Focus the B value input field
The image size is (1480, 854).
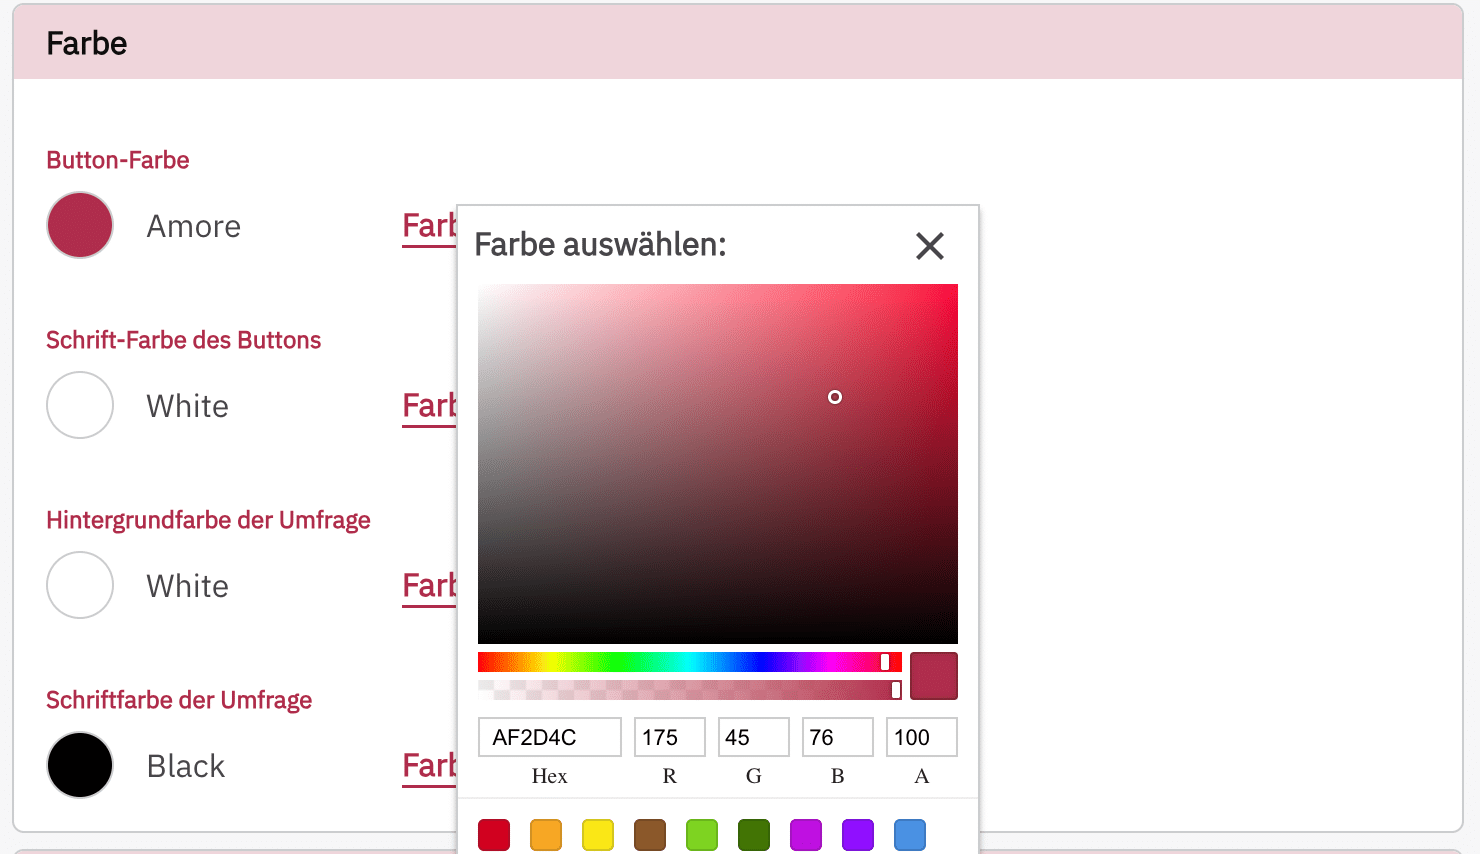pos(837,737)
